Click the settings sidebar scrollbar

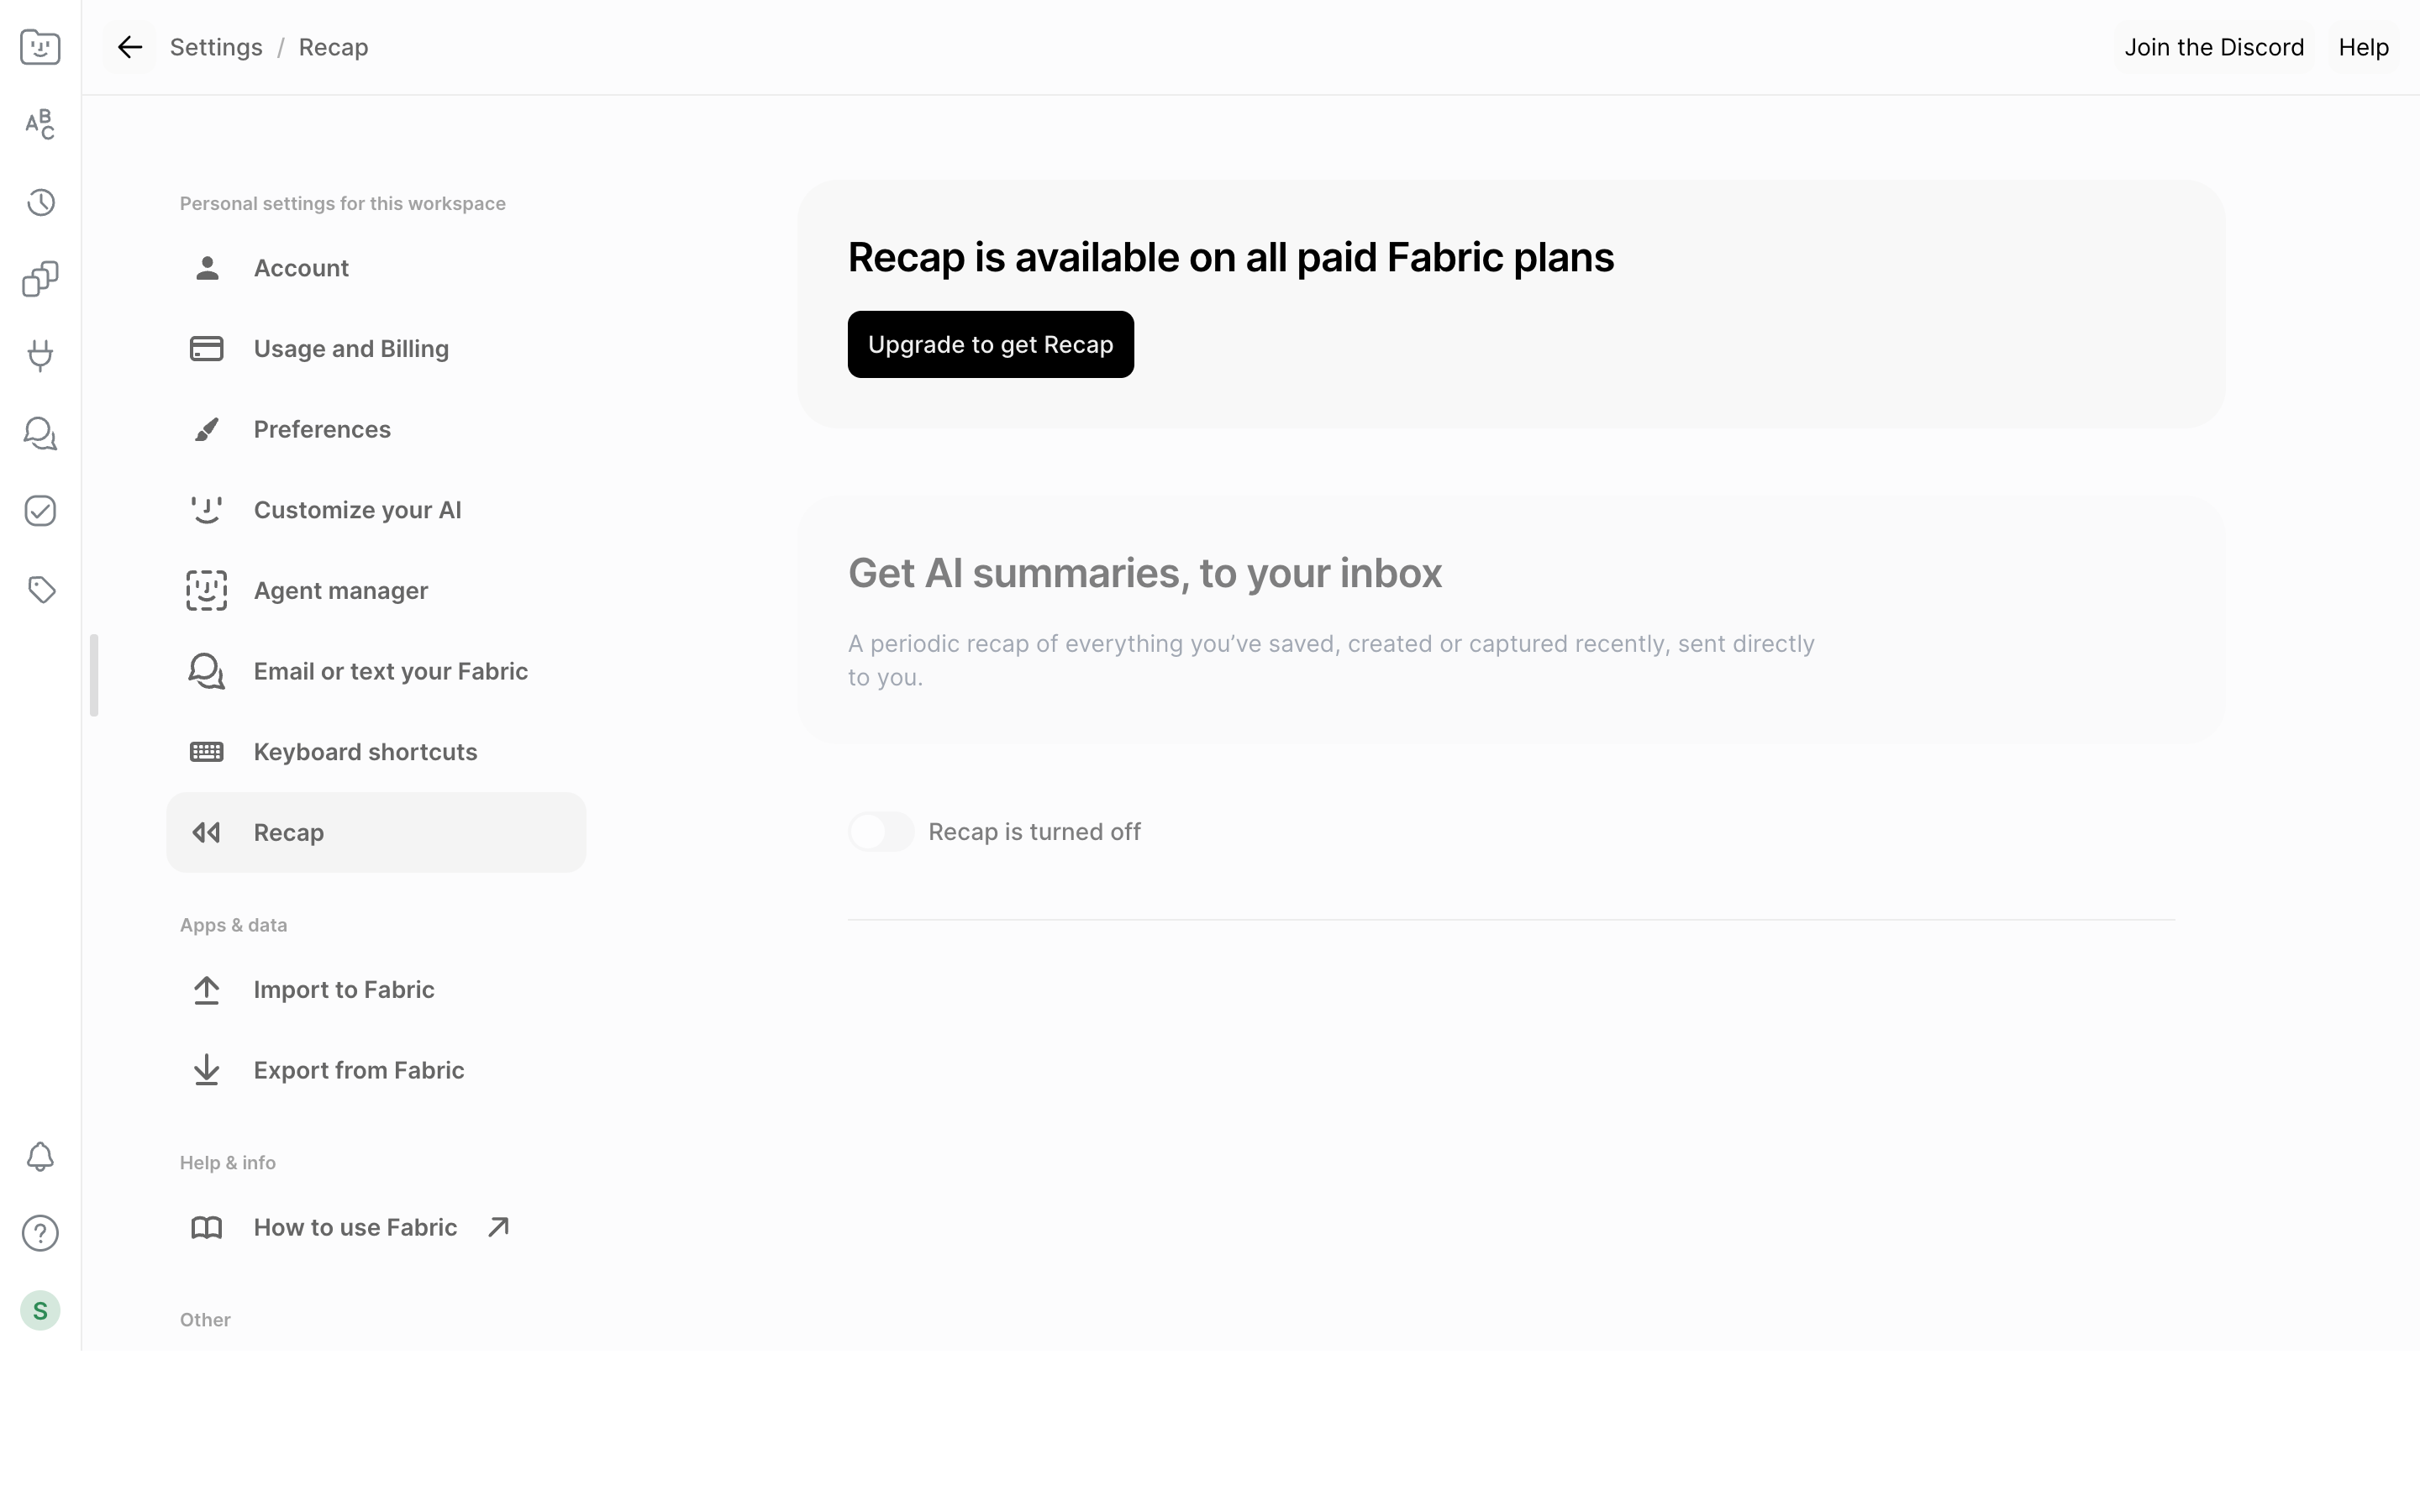tap(94, 675)
